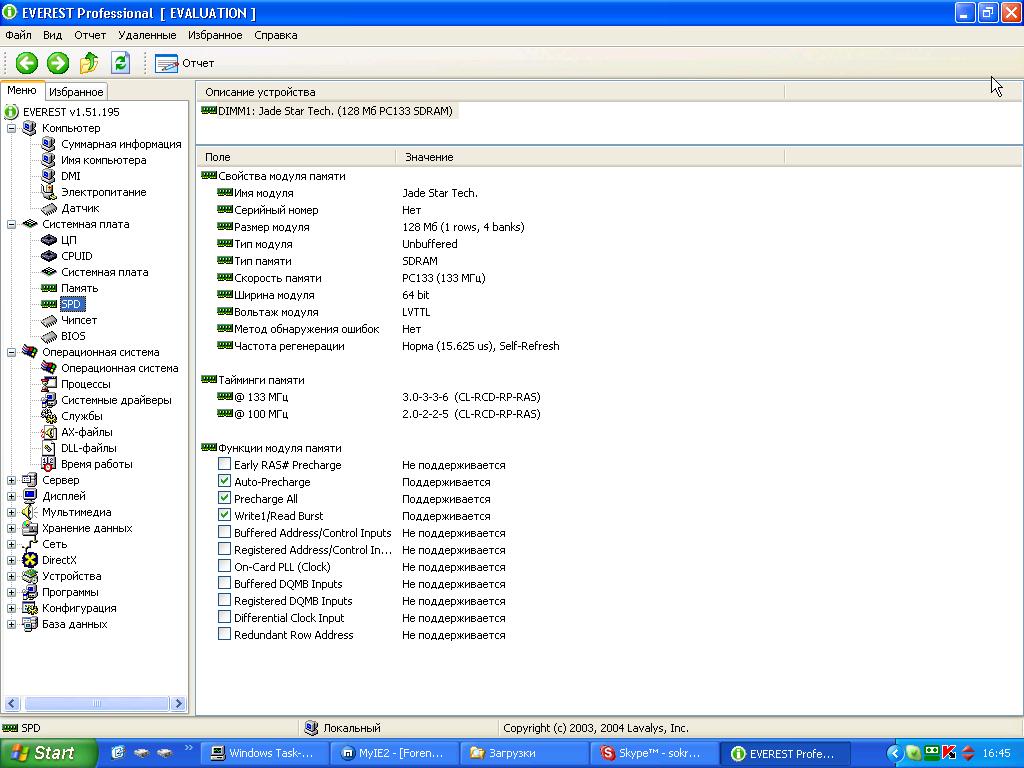
Task: Click the green Forward arrow toolbar icon
Action: pyautogui.click(x=57, y=63)
